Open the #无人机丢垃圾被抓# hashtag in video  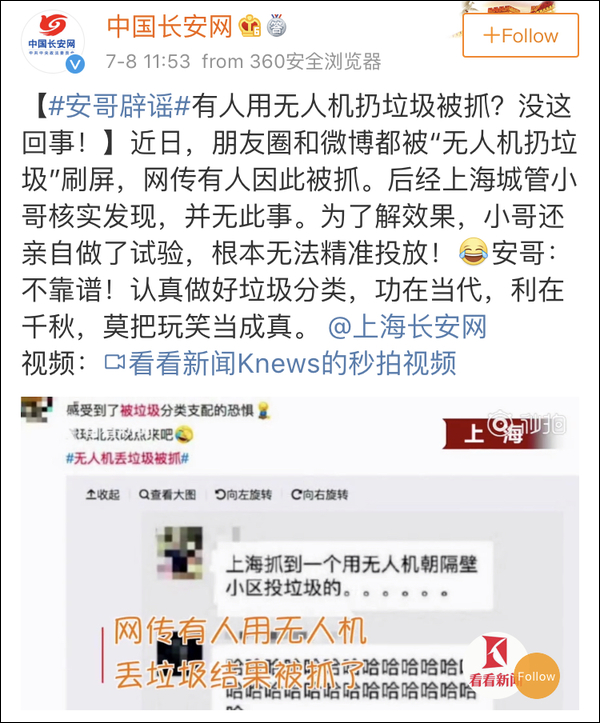[x=127, y=458]
